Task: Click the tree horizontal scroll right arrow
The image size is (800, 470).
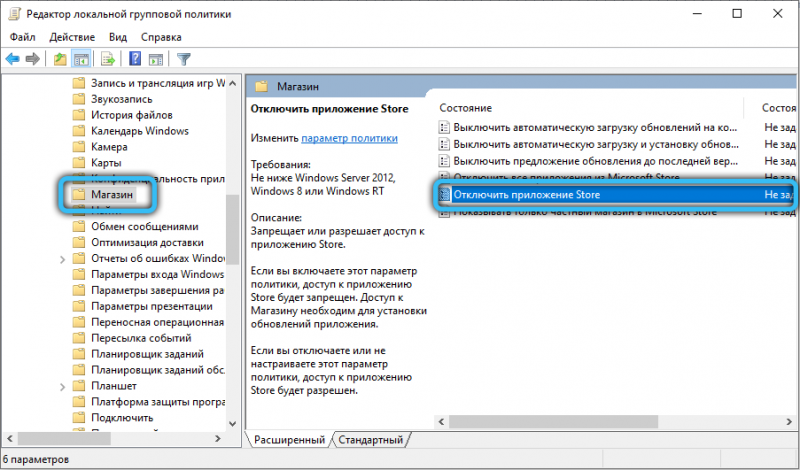Action: pyautogui.click(x=218, y=439)
